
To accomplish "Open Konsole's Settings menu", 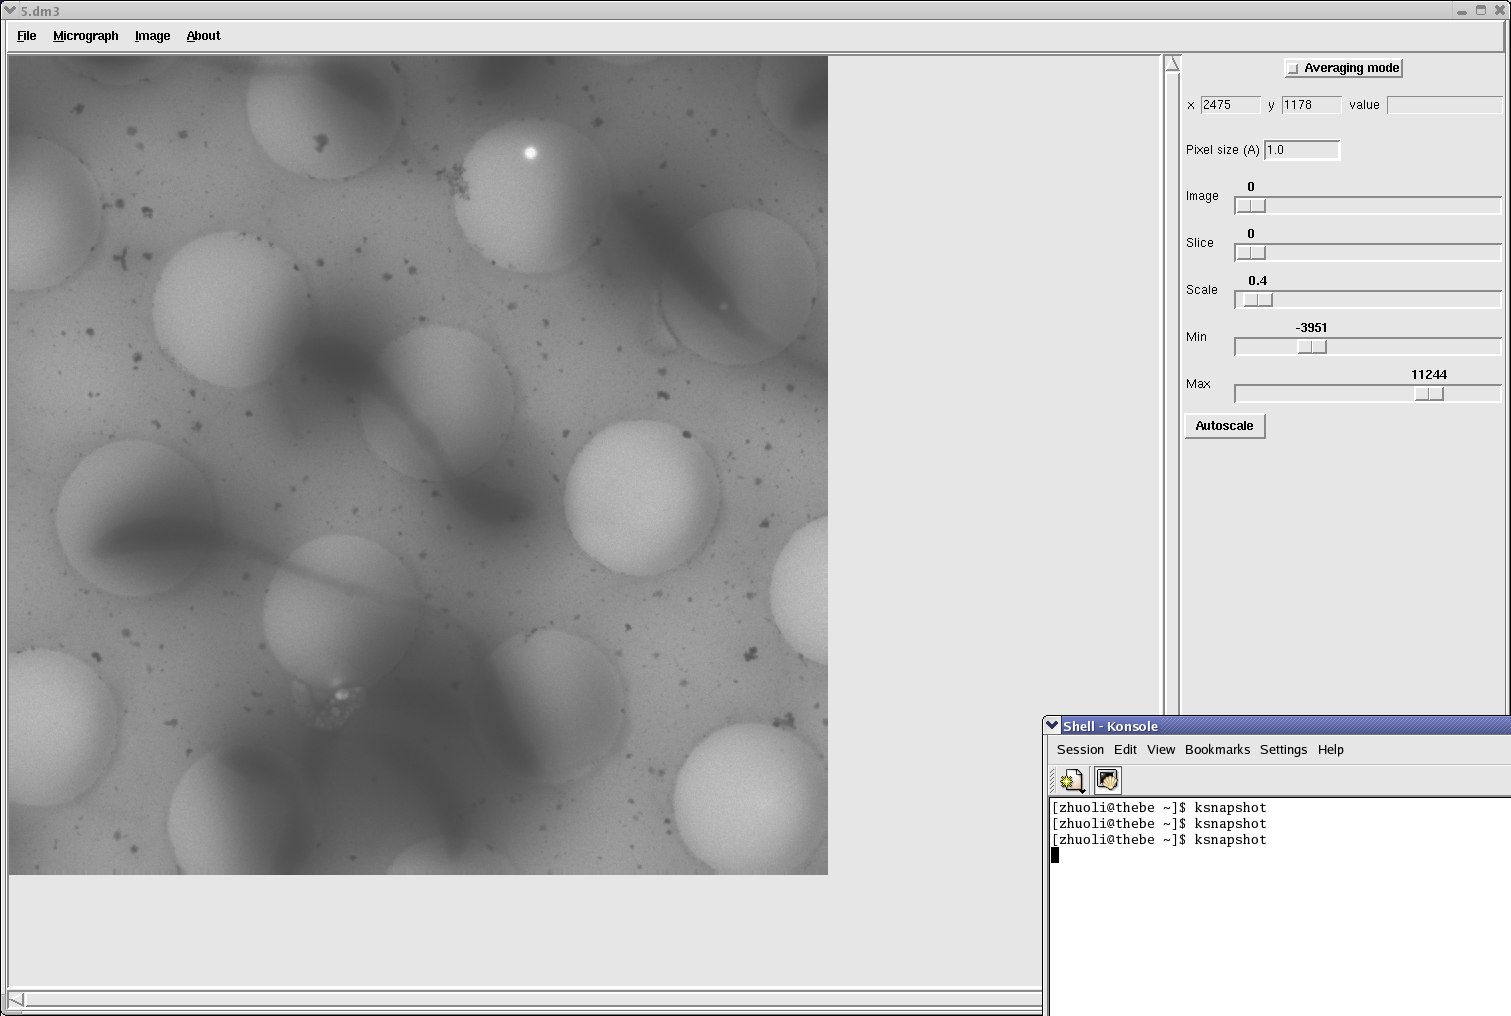I will 1283,750.
